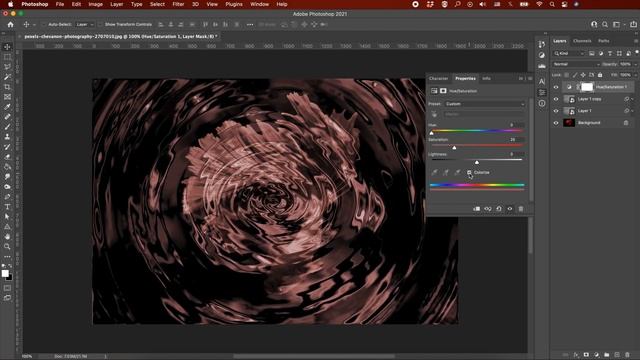View previous state icon in Properties

(488, 209)
